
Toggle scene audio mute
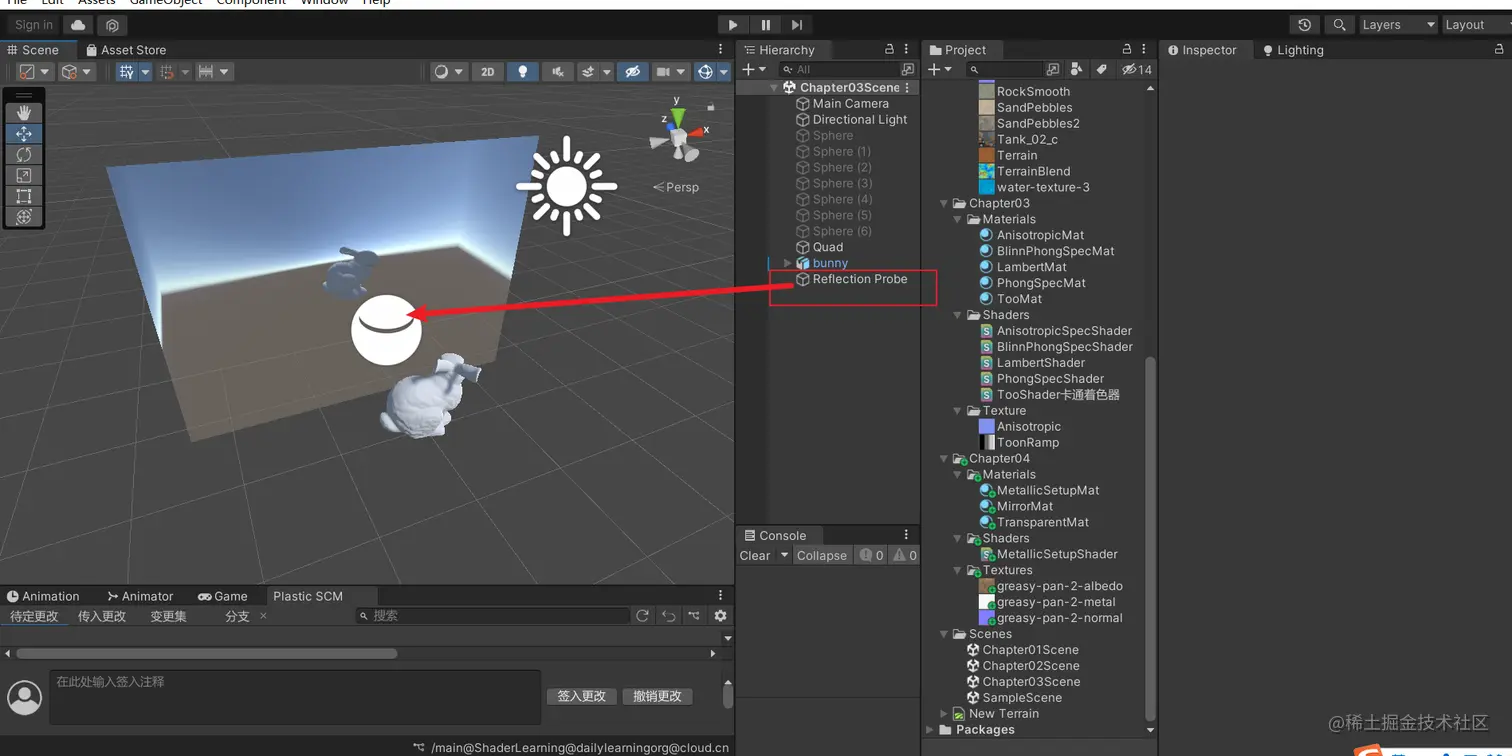557,72
